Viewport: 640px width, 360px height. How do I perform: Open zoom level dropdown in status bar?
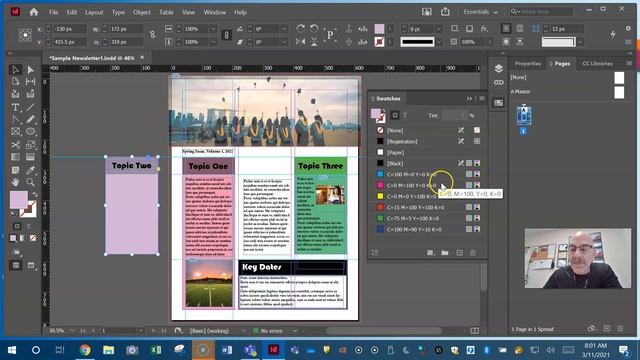[72, 331]
